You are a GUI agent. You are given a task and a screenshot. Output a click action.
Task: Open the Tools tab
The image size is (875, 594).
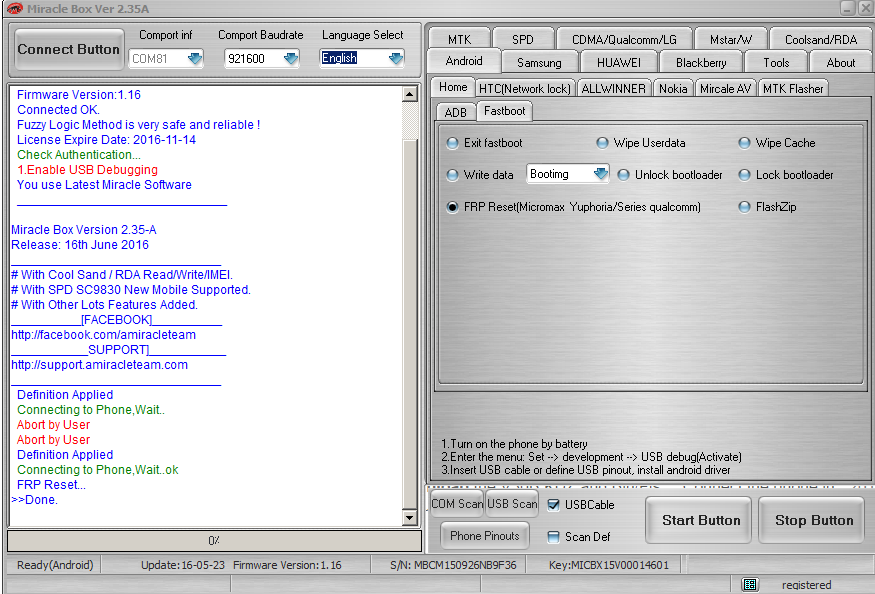776,63
